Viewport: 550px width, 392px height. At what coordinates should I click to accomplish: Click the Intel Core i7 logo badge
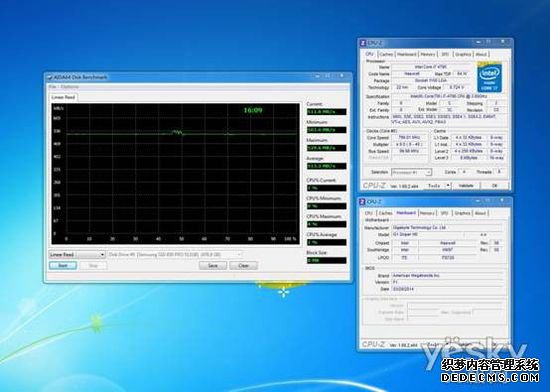(x=489, y=78)
